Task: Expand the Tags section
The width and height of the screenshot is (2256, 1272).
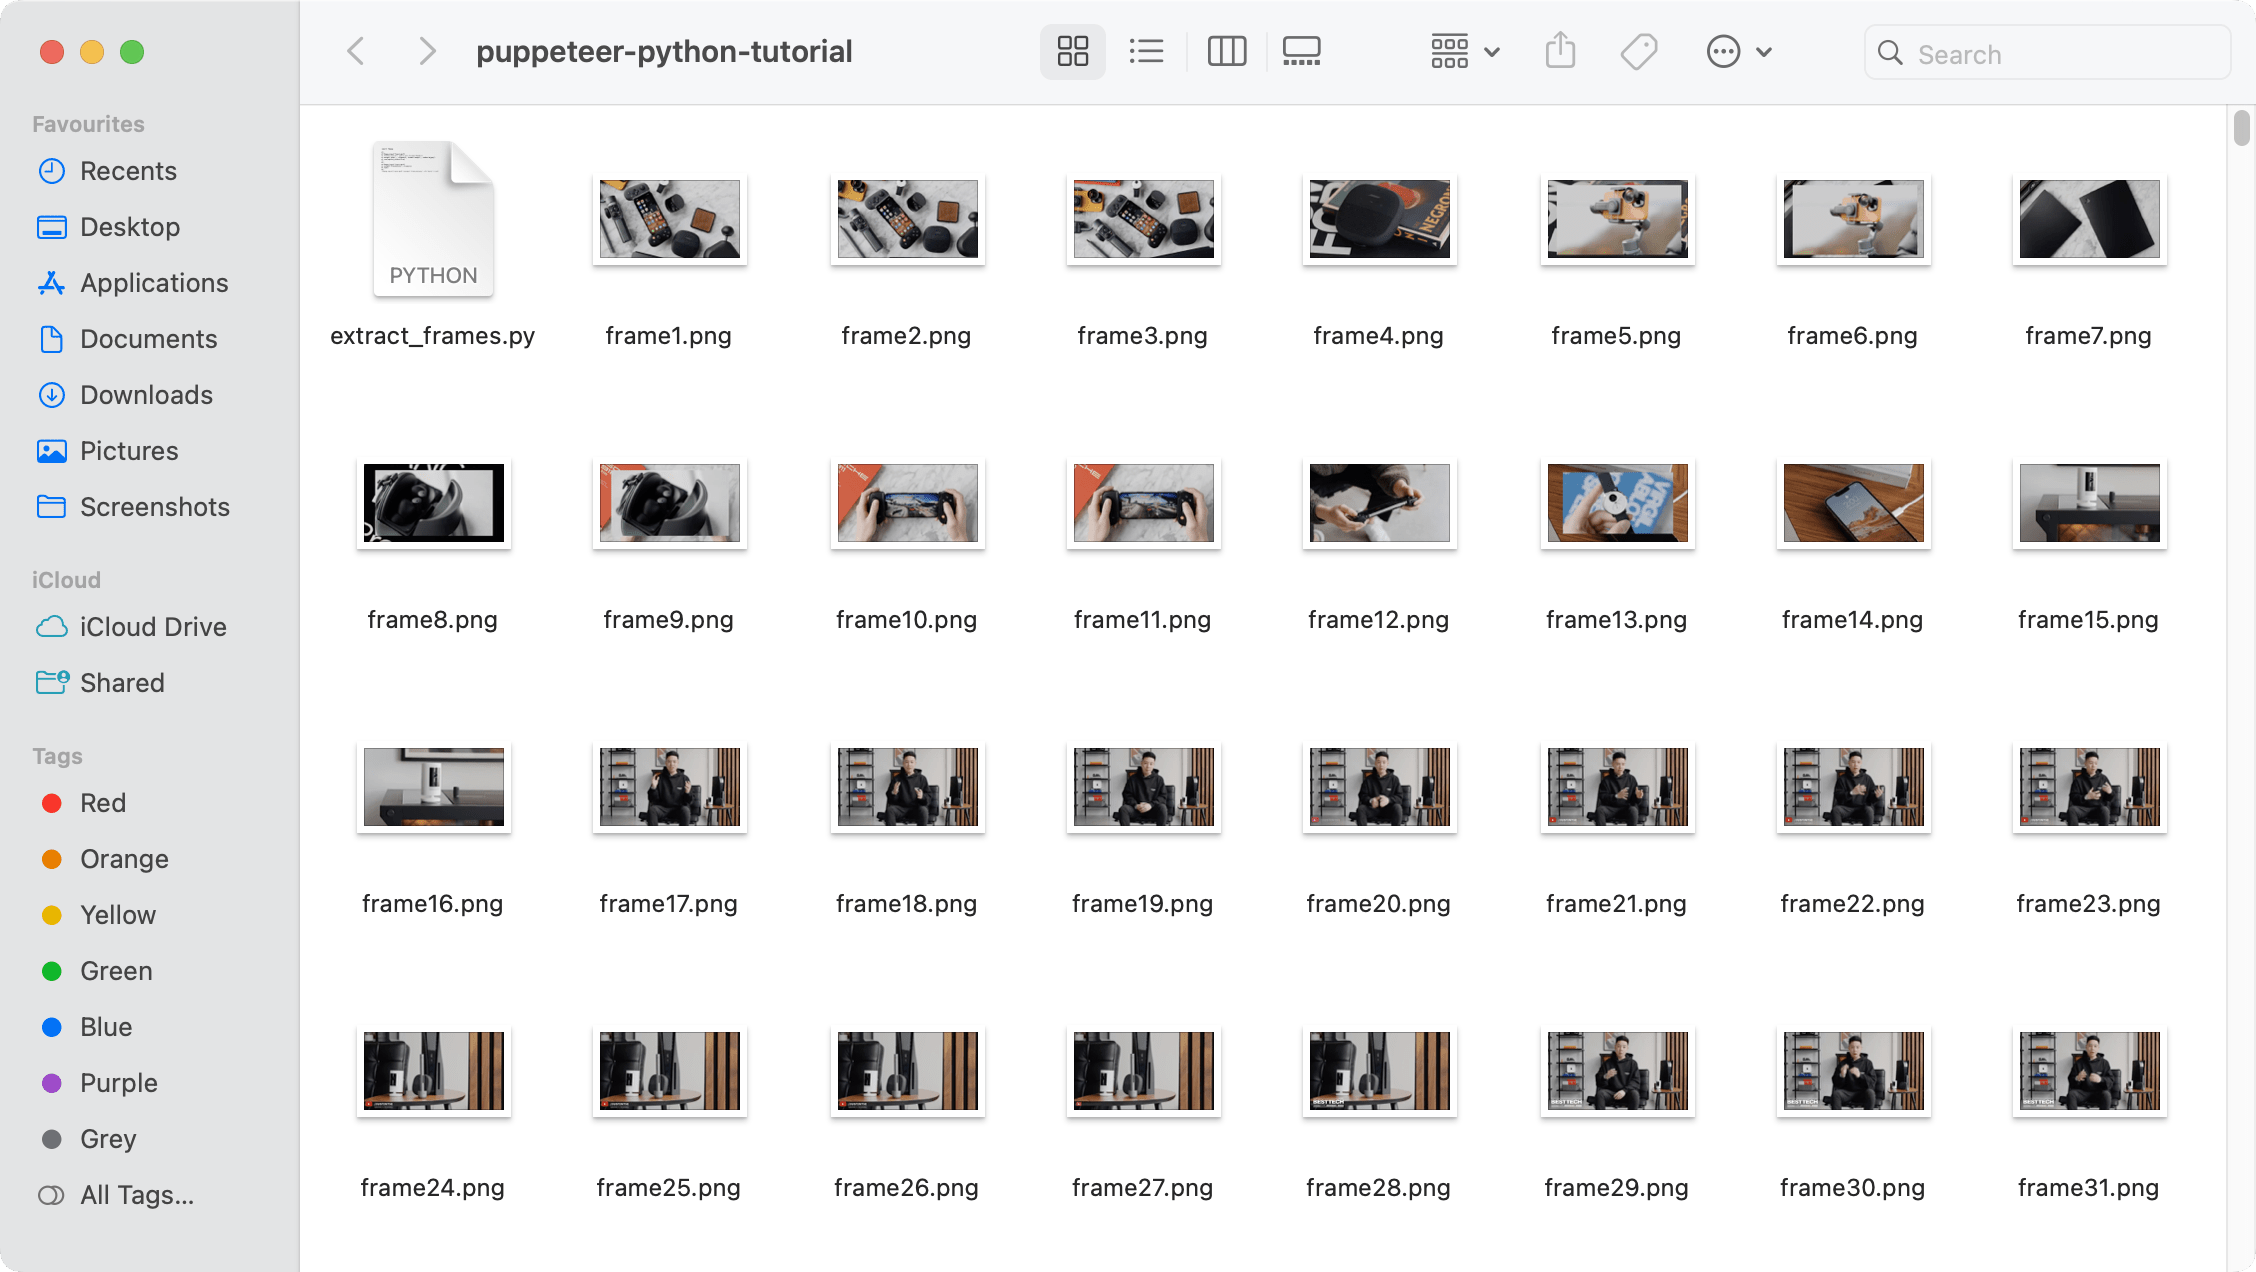Action: (x=57, y=756)
